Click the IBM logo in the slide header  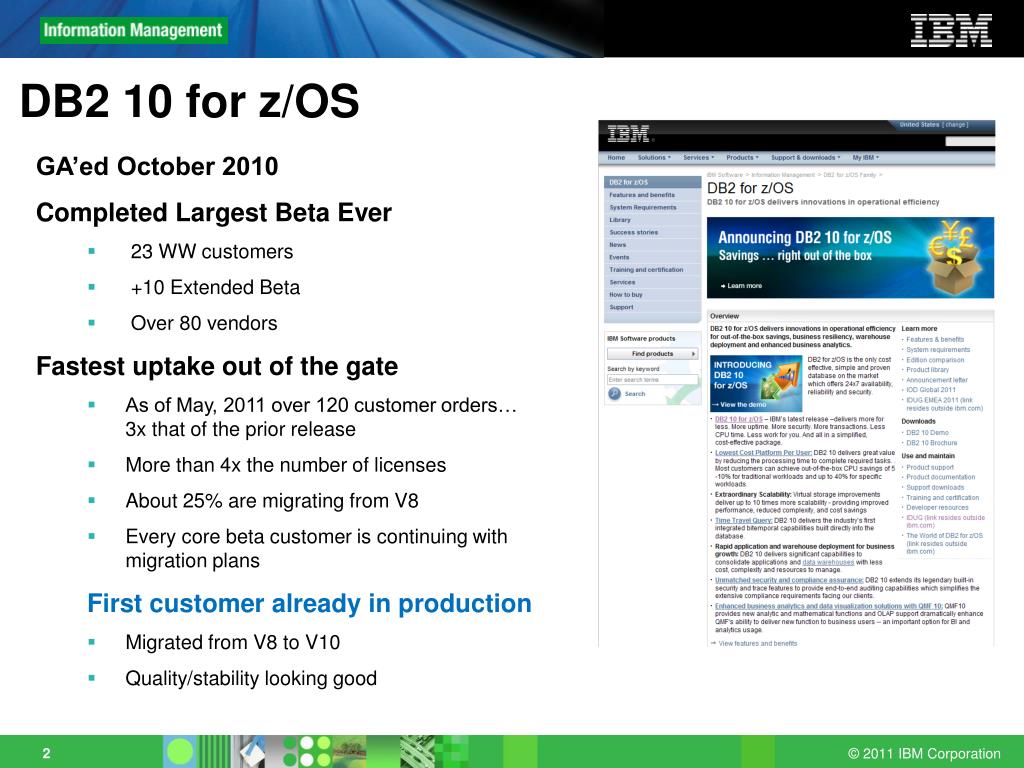pos(951,31)
